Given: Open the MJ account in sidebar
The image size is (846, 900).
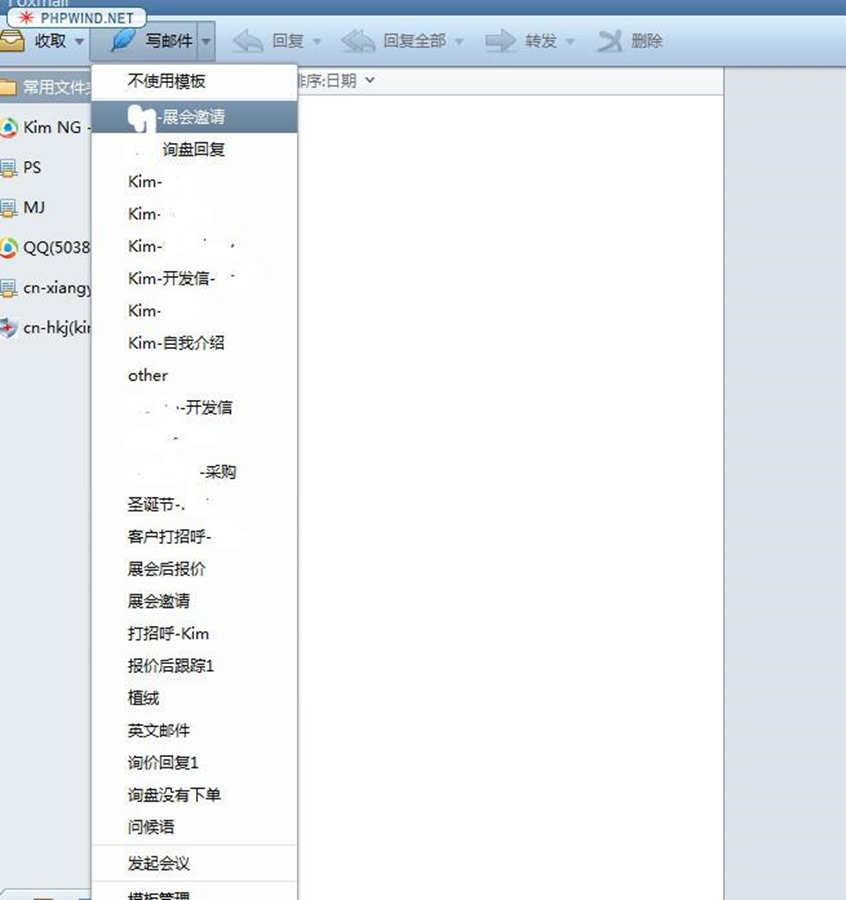Looking at the screenshot, I should [34, 208].
